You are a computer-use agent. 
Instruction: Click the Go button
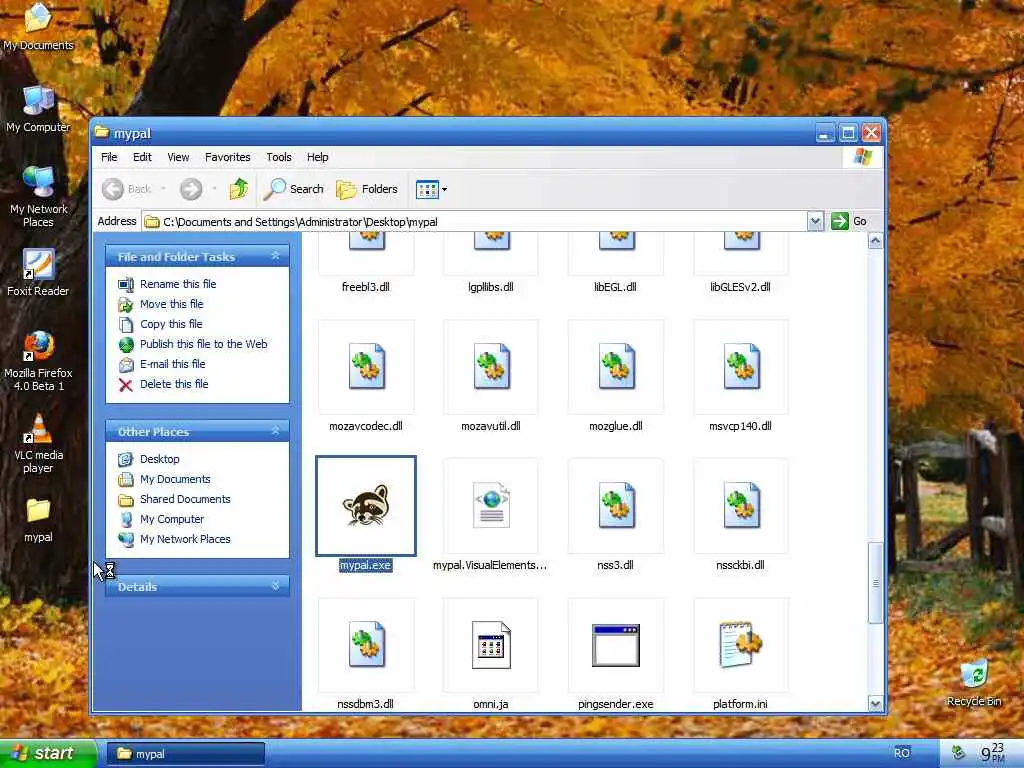coord(849,221)
